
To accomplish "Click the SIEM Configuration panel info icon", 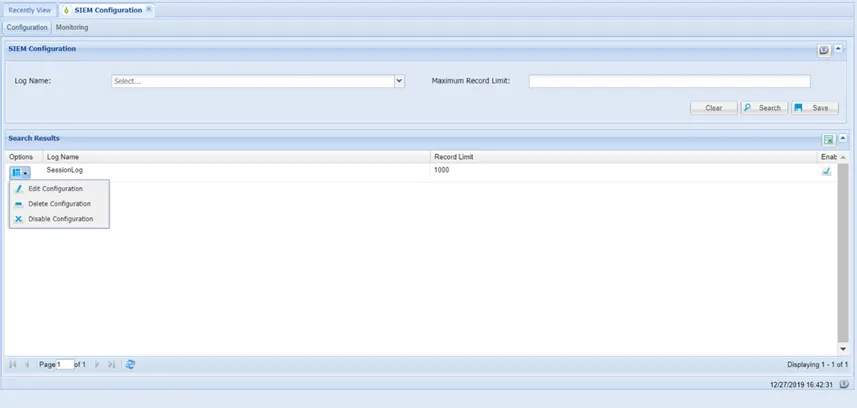I will click(824, 50).
